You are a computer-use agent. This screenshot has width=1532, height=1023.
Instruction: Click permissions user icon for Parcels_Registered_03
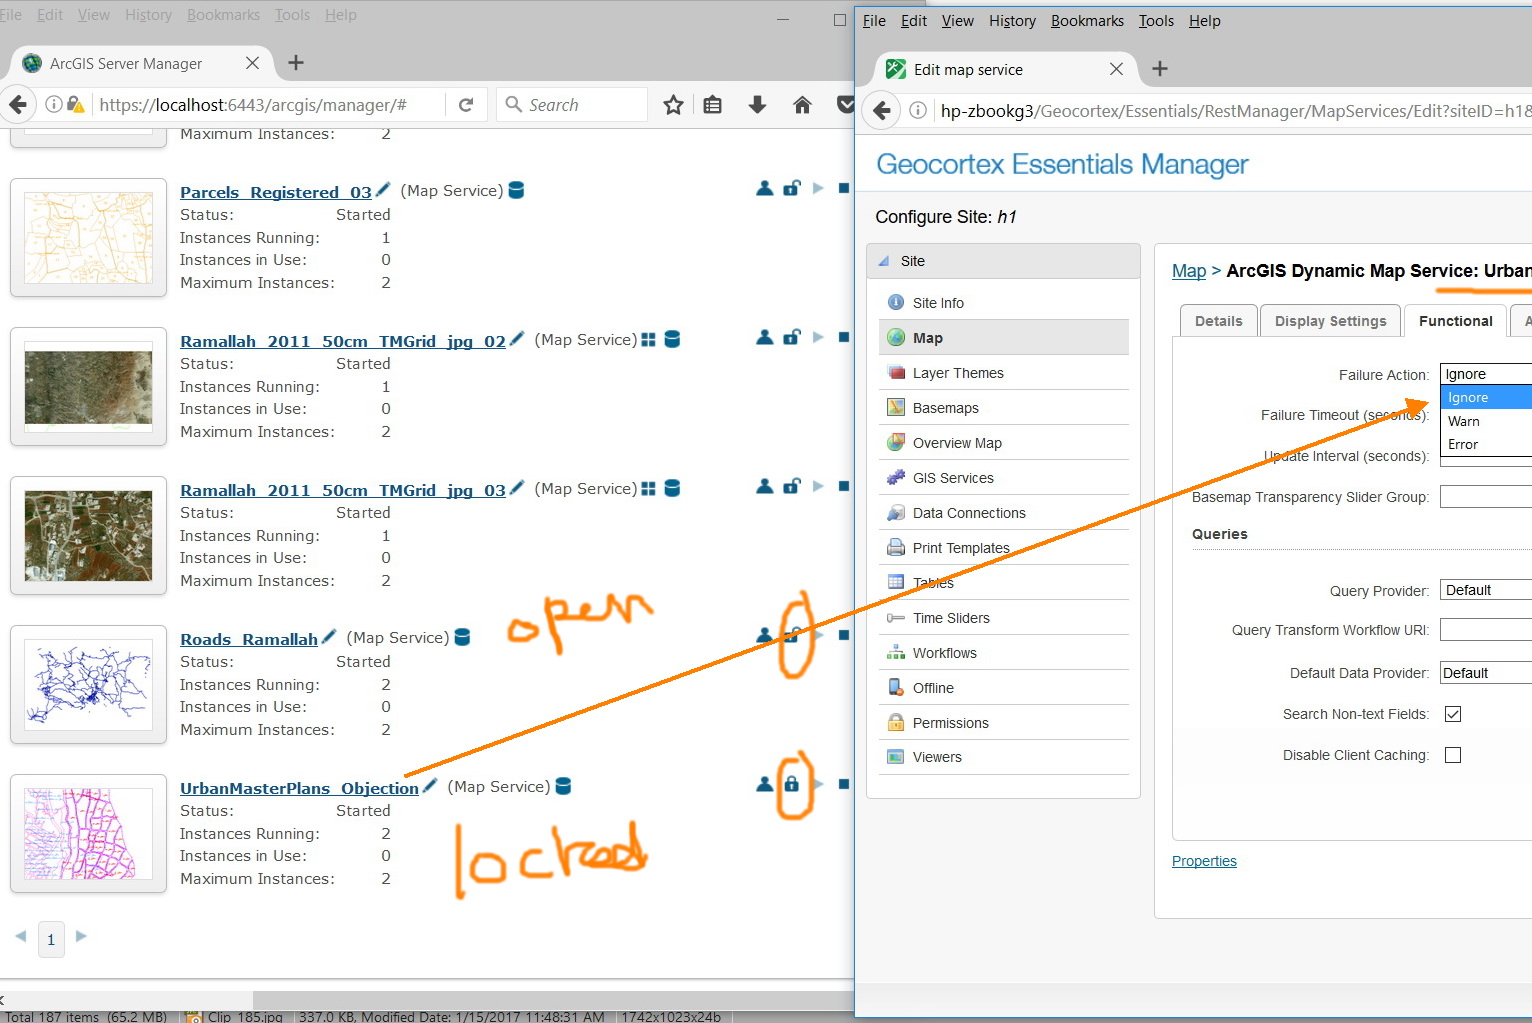pos(765,188)
